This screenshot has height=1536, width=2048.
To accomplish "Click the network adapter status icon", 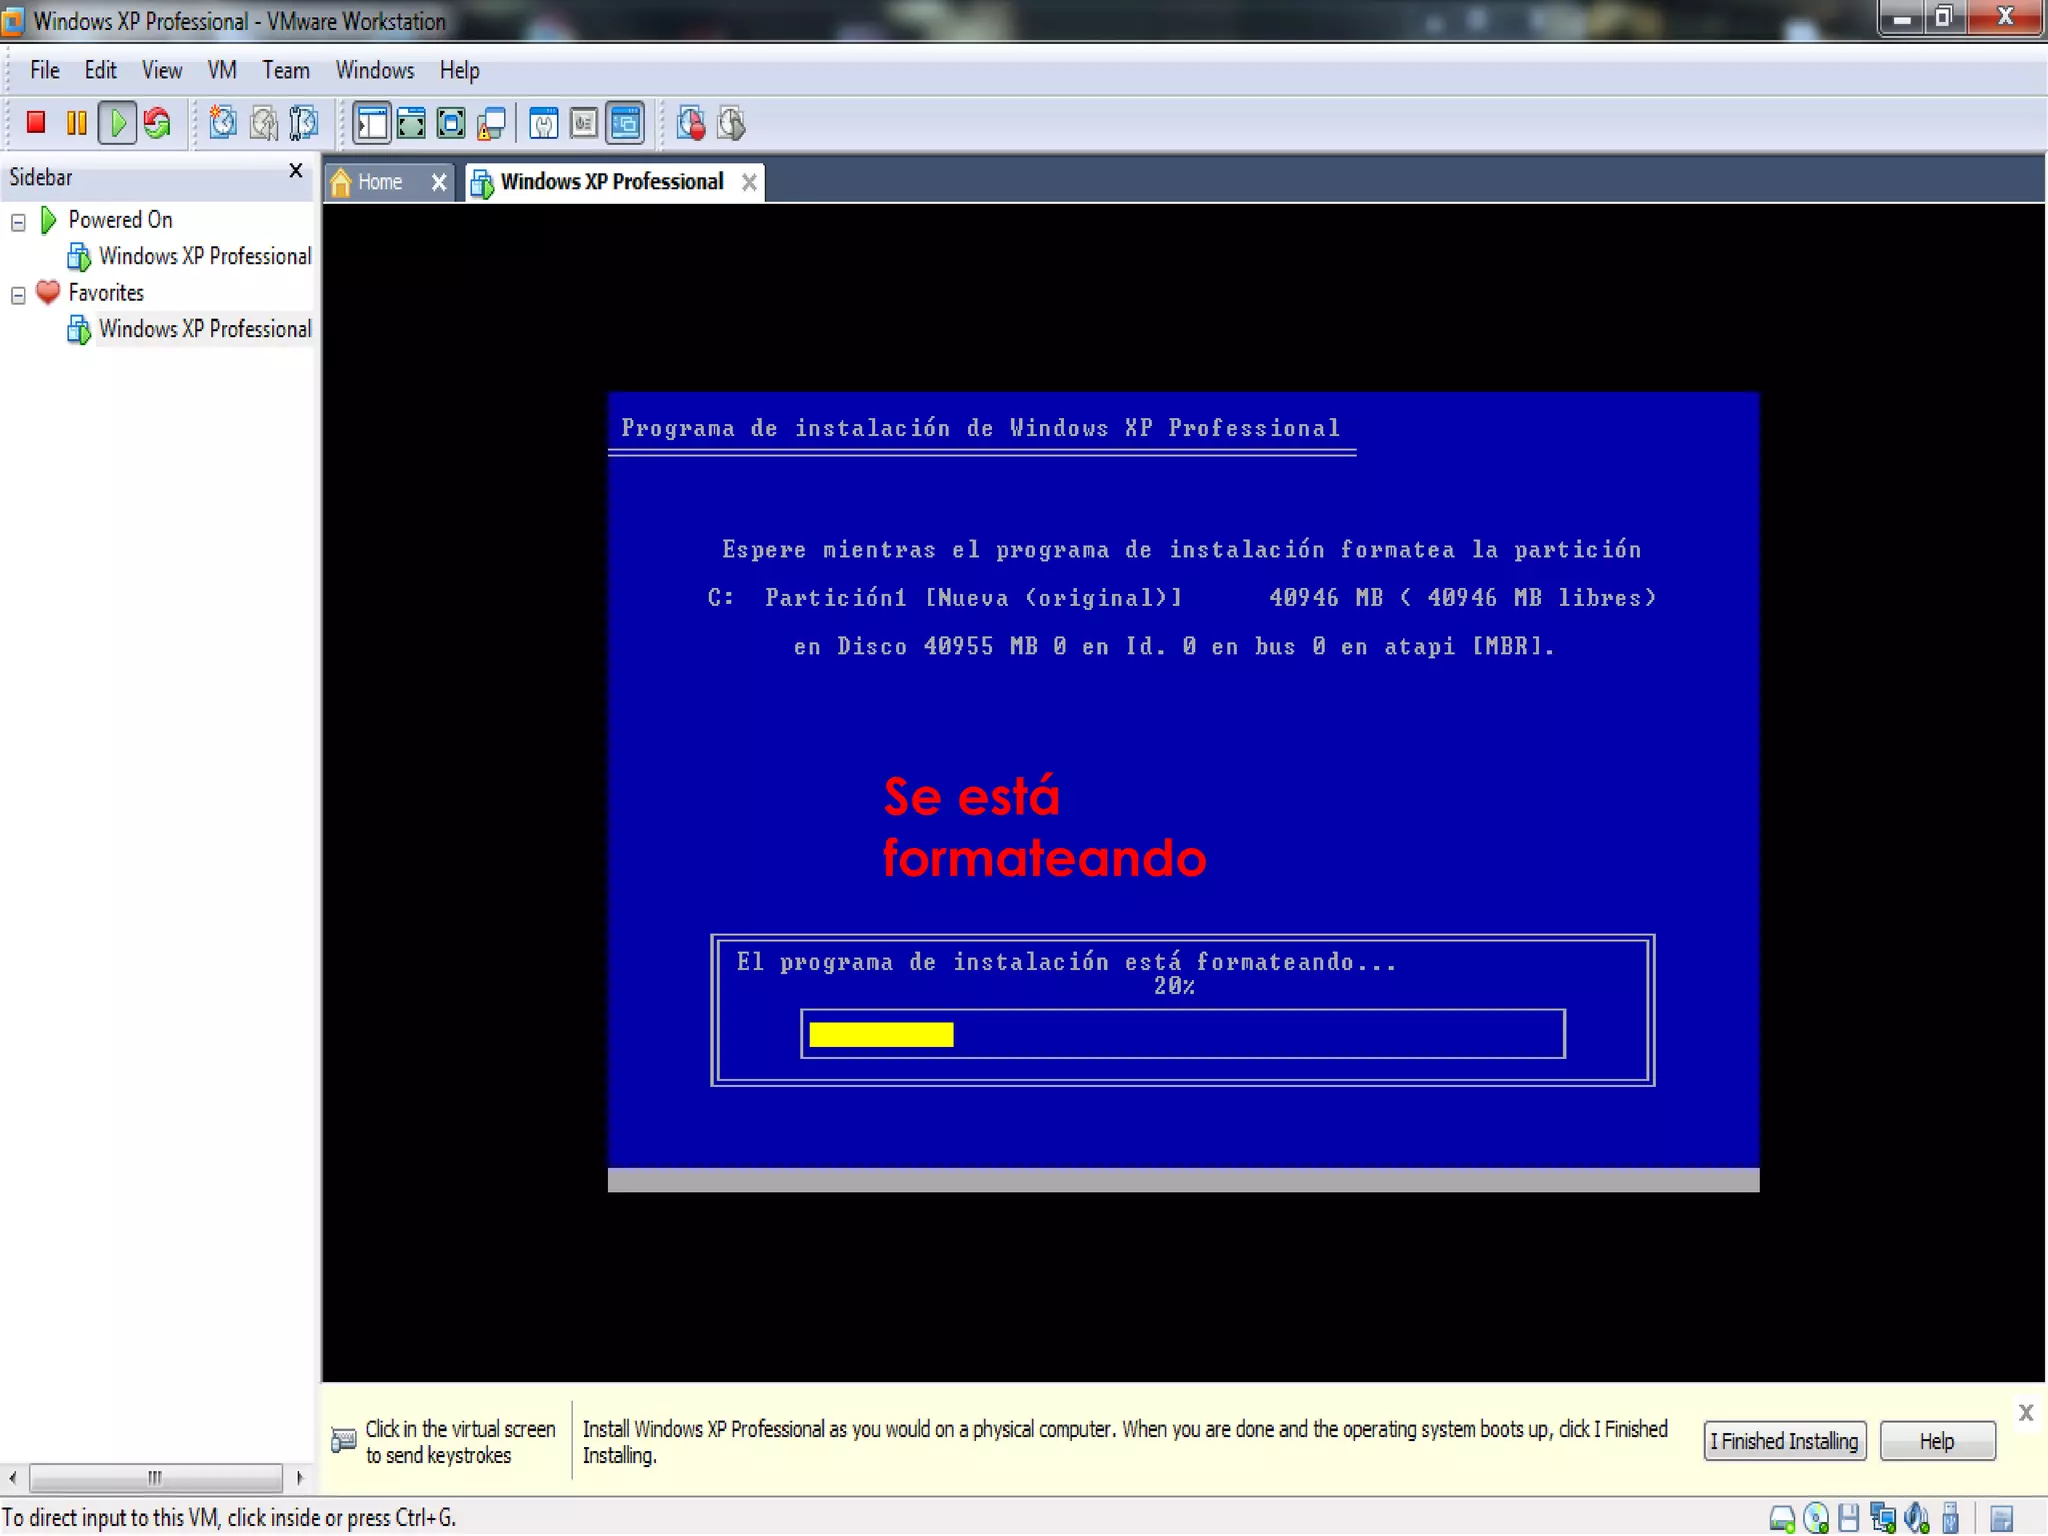I will (1882, 1518).
